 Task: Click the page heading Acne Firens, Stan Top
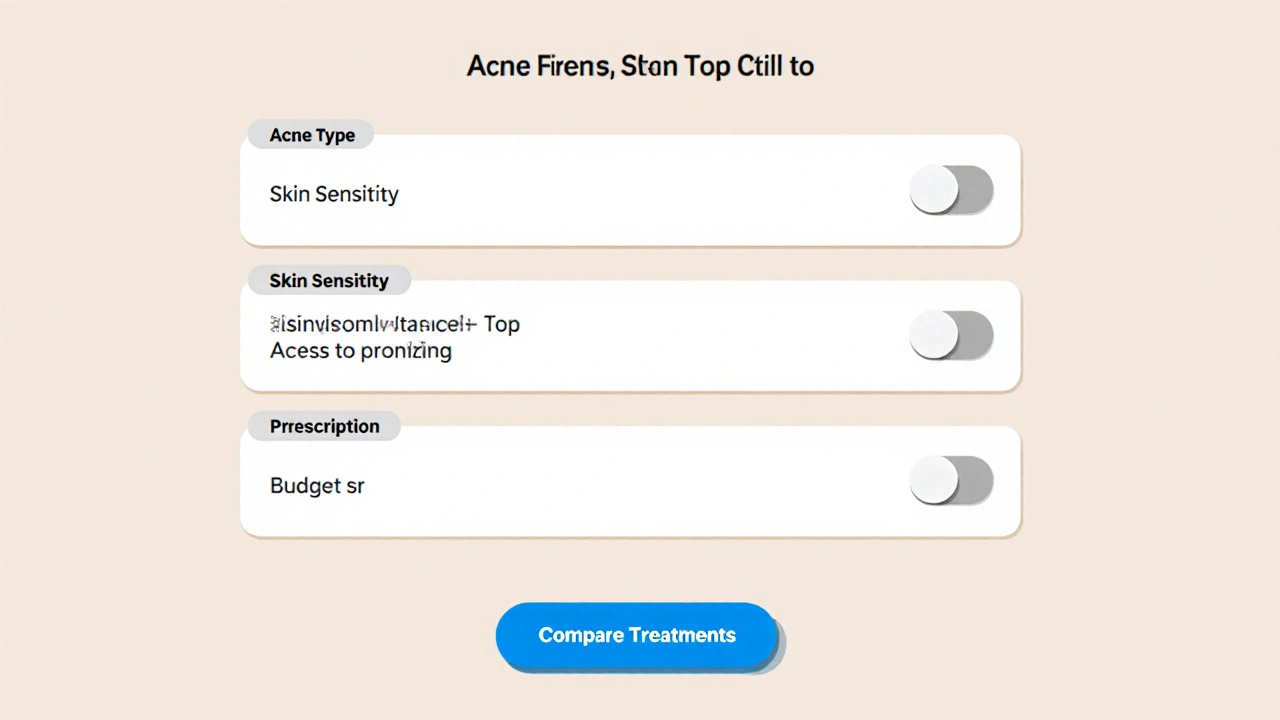[x=640, y=67]
